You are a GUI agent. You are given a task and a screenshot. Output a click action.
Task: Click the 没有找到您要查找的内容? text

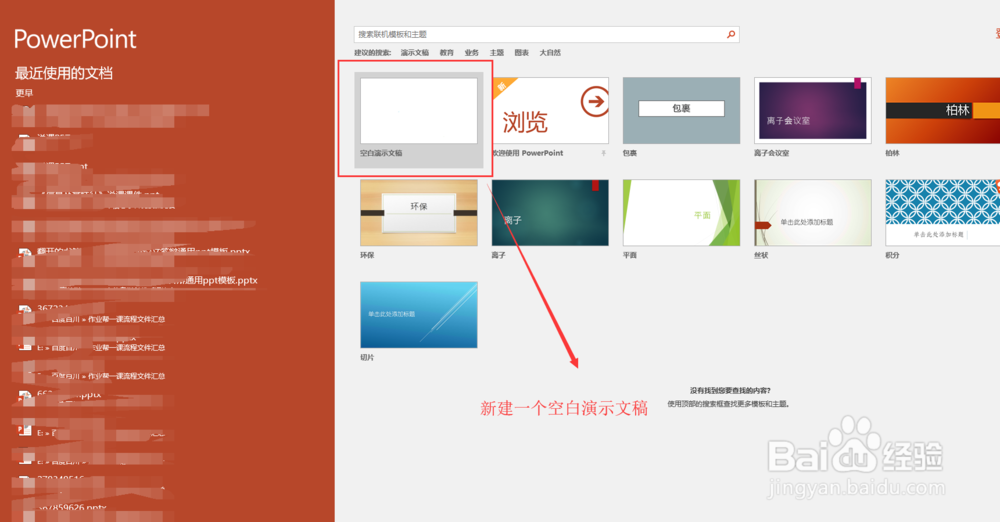pos(730,391)
